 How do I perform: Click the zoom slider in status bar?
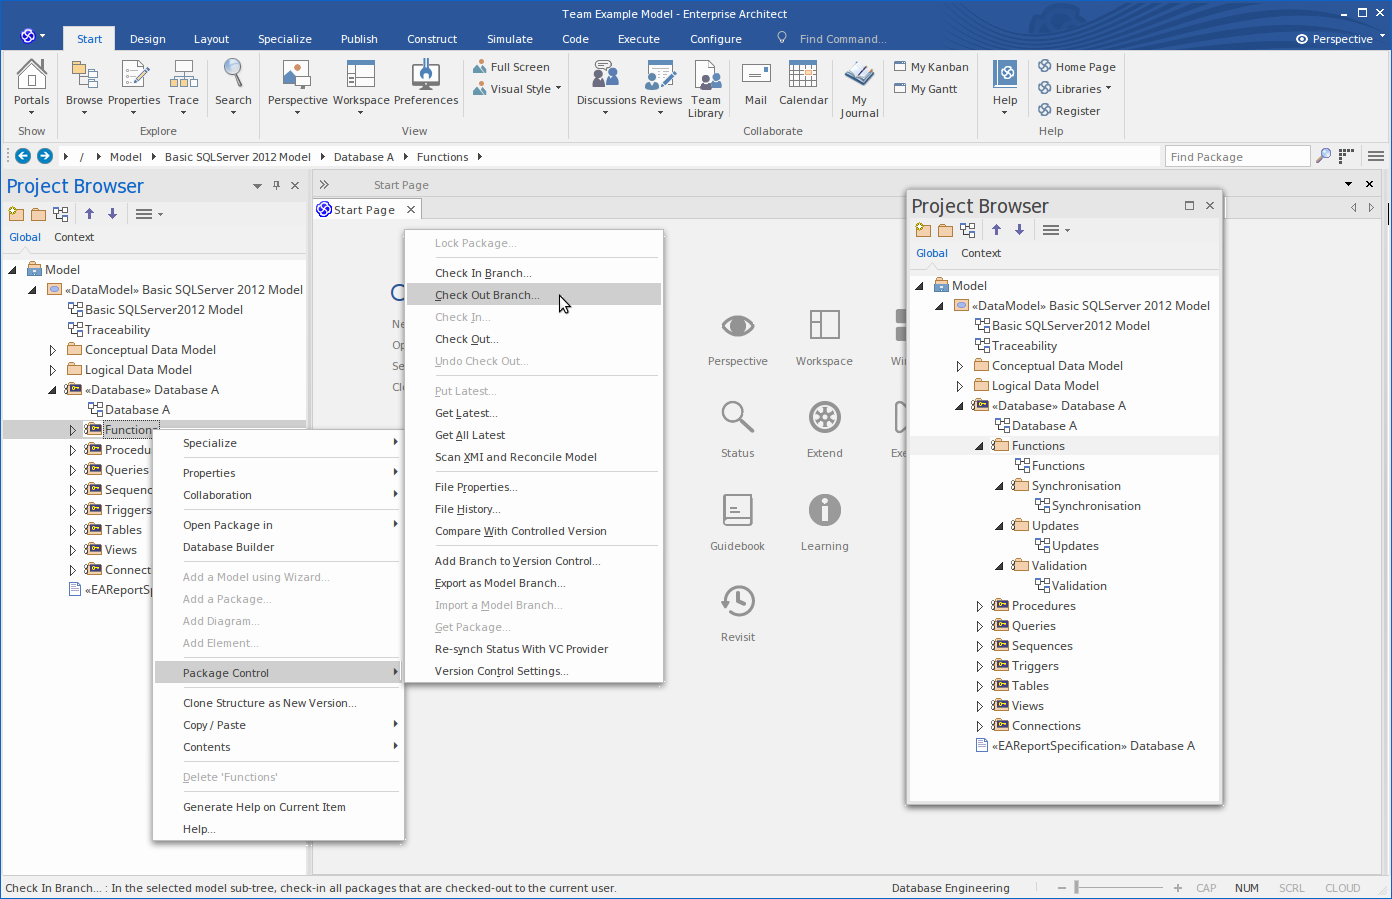[x=1076, y=887]
